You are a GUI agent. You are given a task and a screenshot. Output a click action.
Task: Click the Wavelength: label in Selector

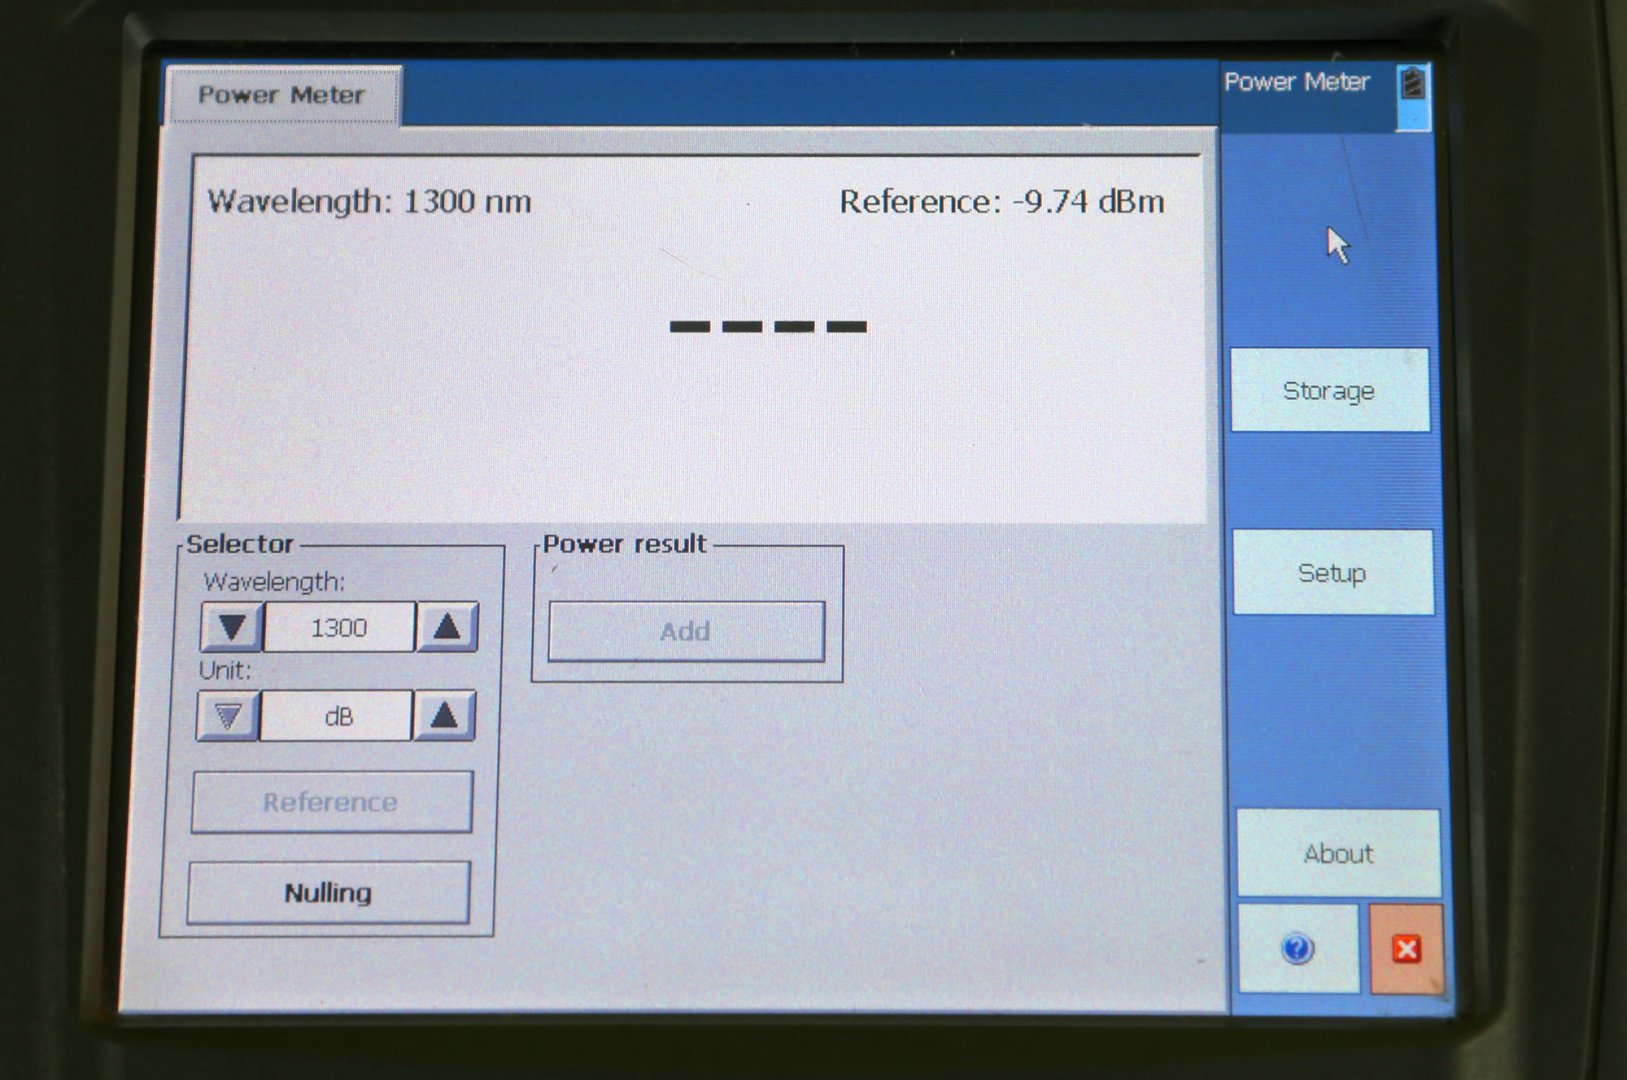pos(274,582)
